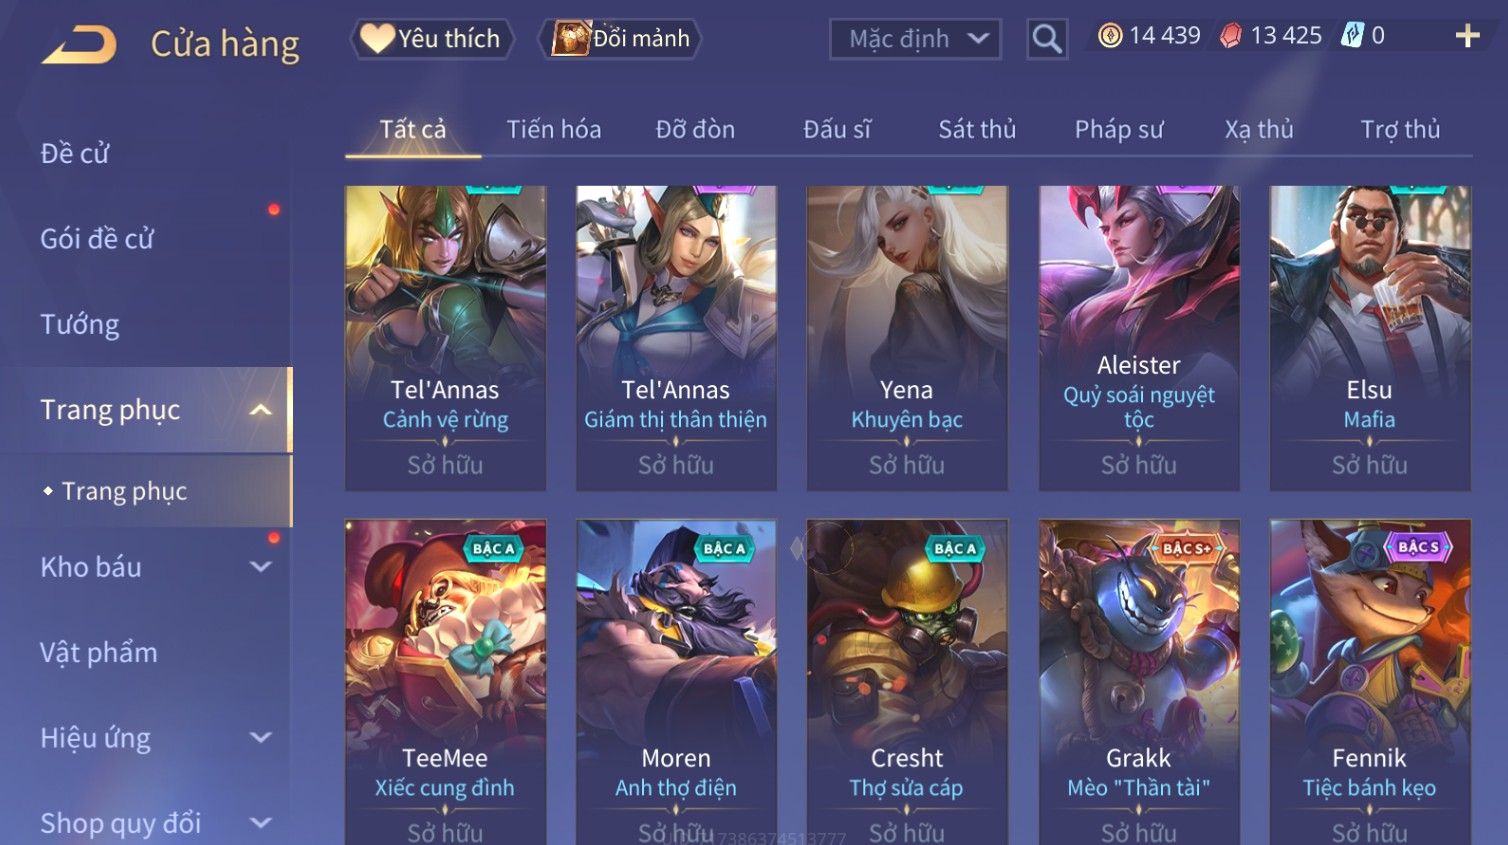The height and width of the screenshot is (845, 1508).
Task: Open Tướng in the sidebar
Action: click(80, 325)
